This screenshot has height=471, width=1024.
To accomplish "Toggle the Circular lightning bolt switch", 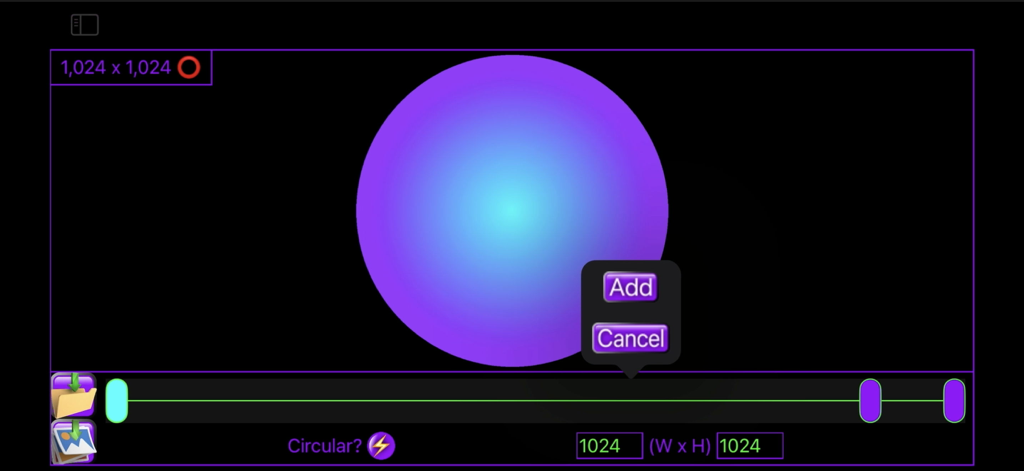I will click(x=381, y=446).
